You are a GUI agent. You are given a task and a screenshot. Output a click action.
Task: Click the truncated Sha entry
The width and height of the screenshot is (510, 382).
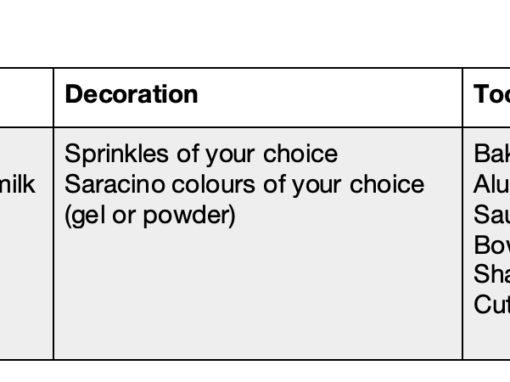point(492,274)
